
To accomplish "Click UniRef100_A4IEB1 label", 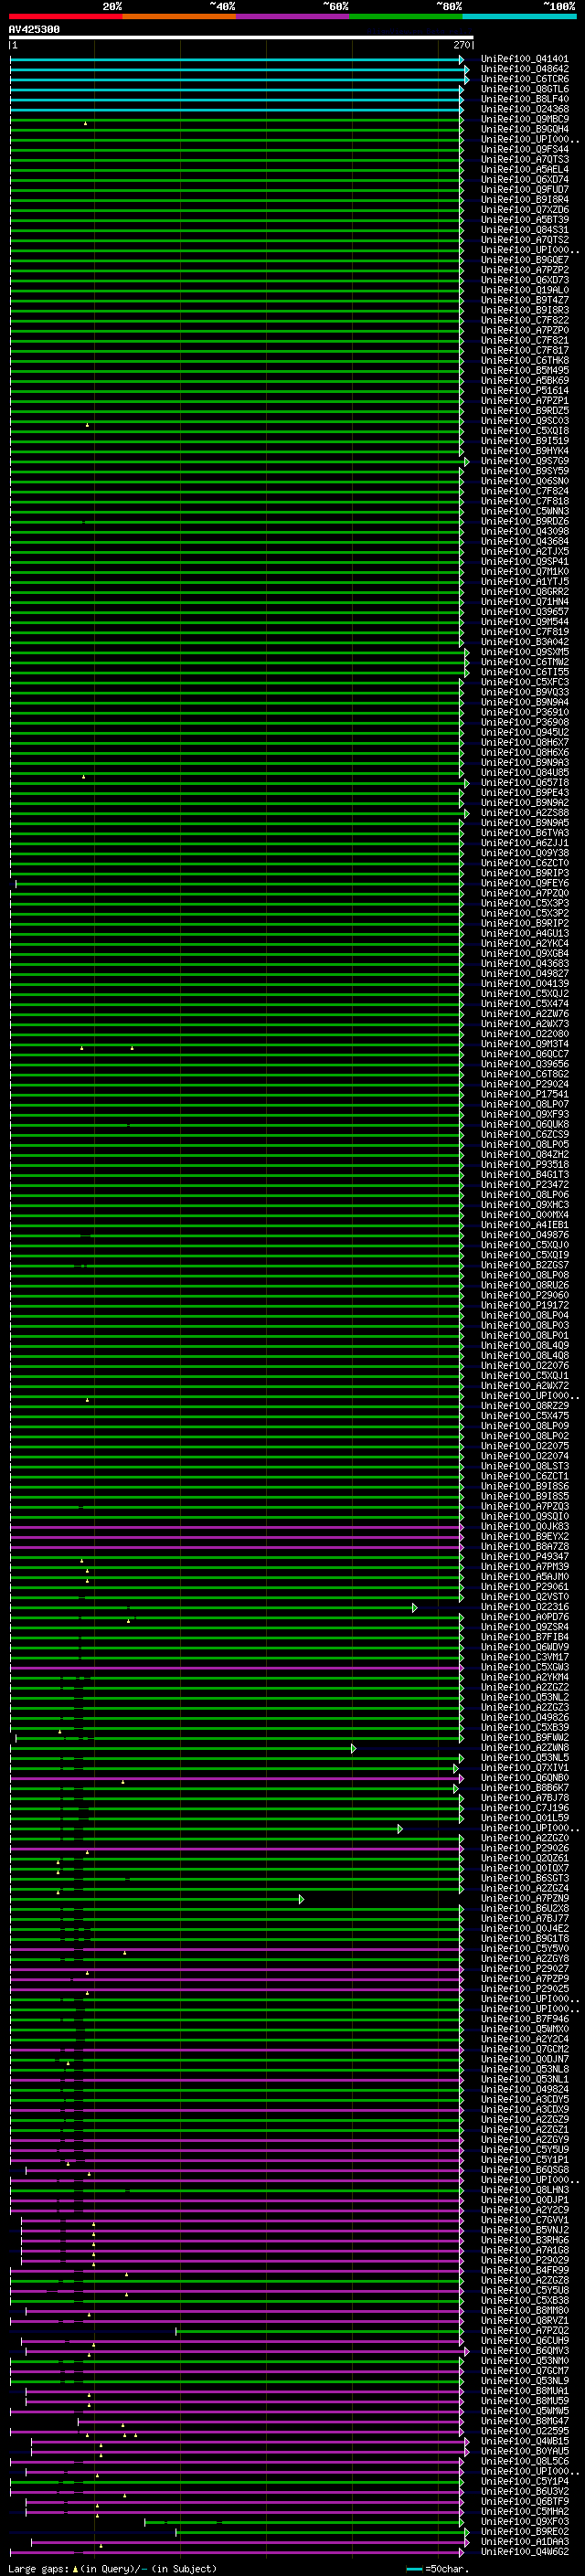I will click(525, 1224).
